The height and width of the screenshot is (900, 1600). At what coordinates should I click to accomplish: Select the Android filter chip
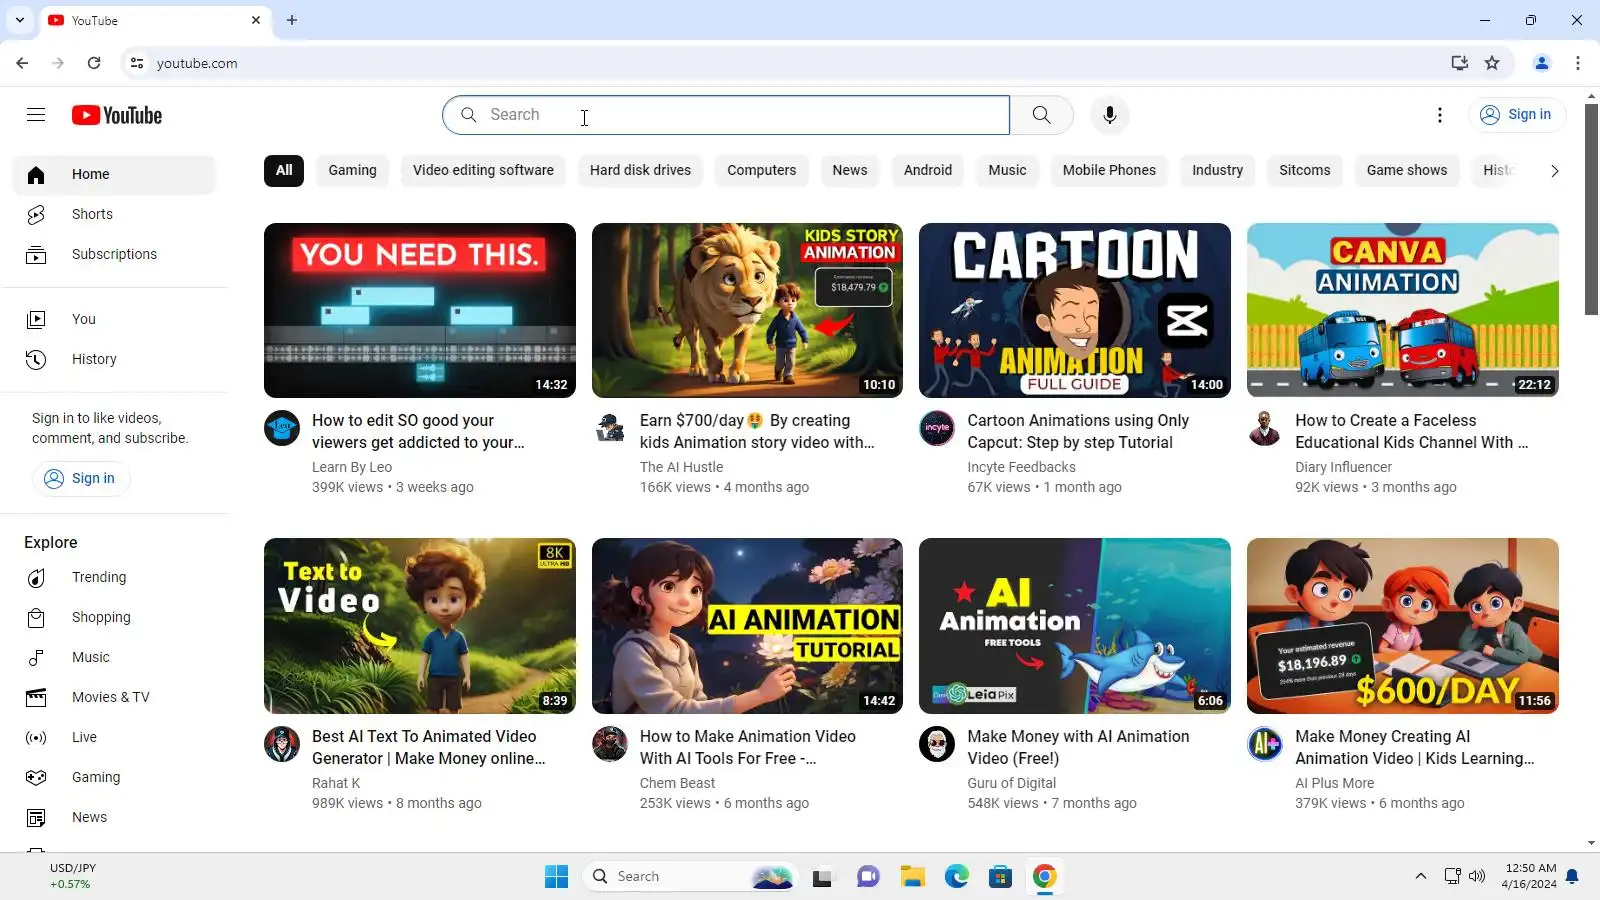coord(928,170)
